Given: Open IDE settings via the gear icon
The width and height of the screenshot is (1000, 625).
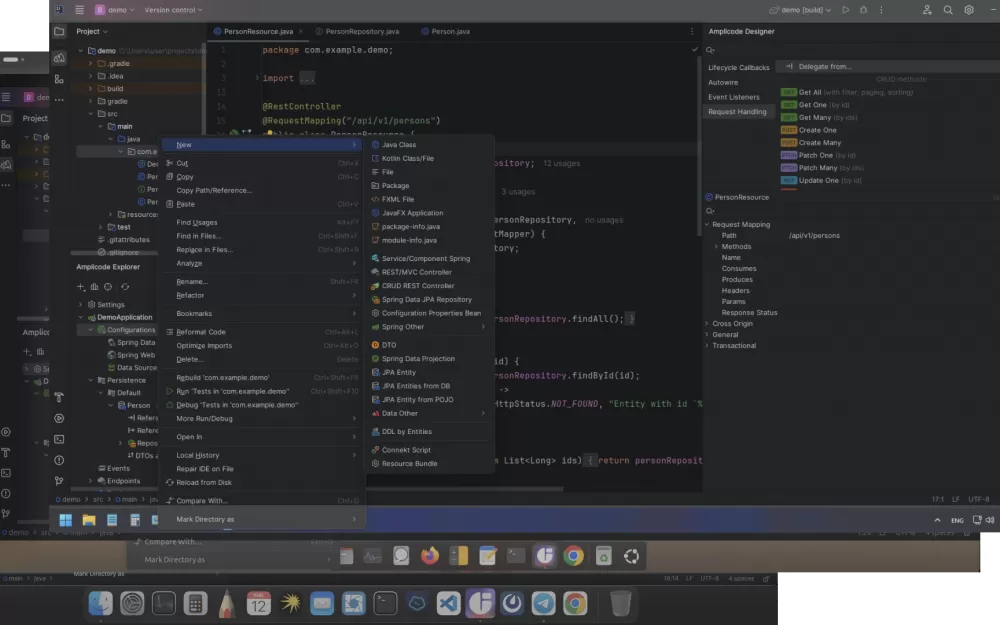Looking at the screenshot, I should point(969,10).
